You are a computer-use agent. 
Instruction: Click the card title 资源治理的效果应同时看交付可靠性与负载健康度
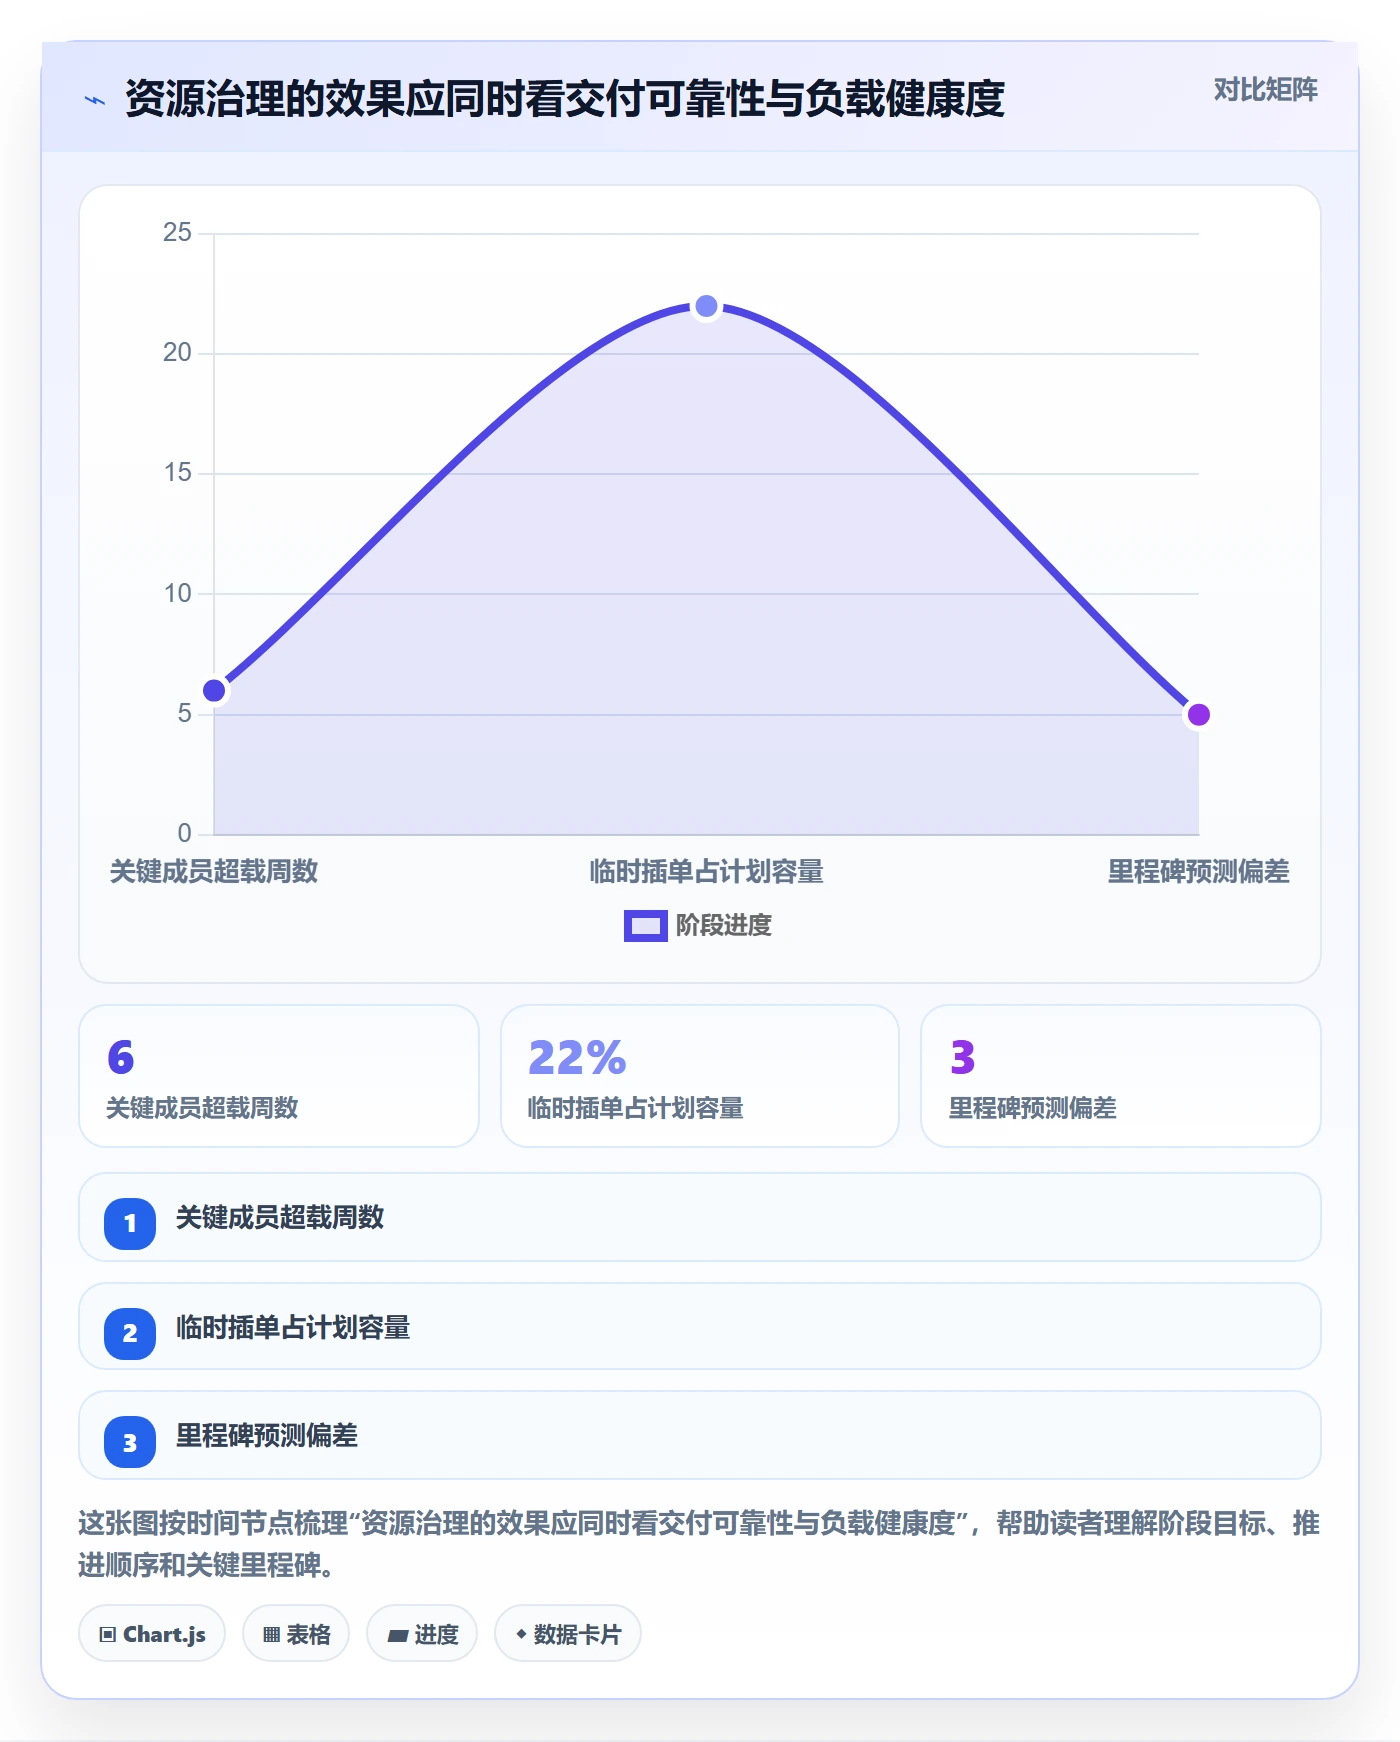pos(564,99)
